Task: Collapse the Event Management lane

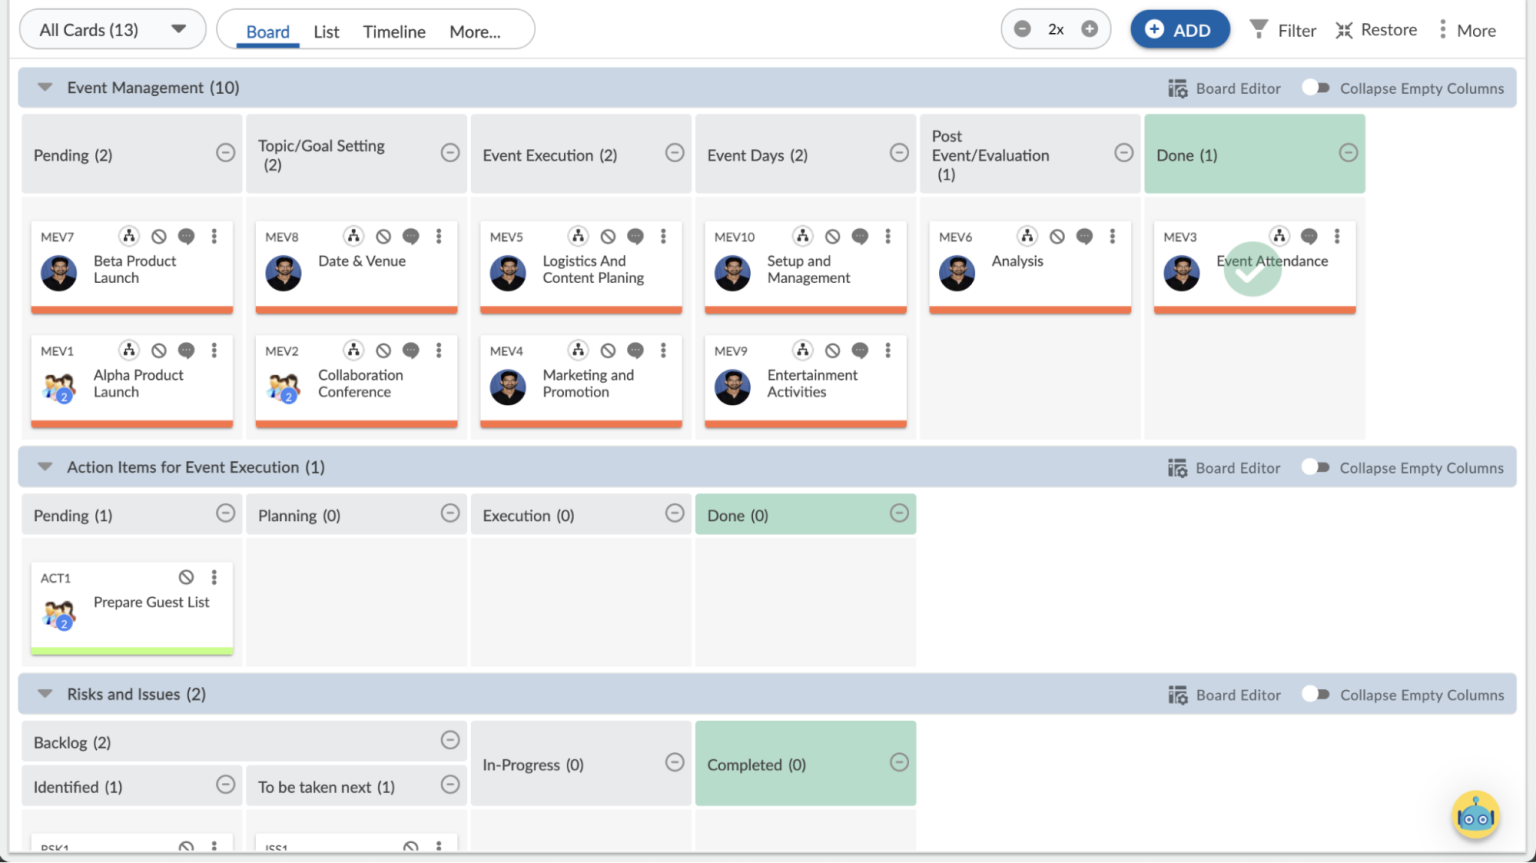Action: click(45, 87)
